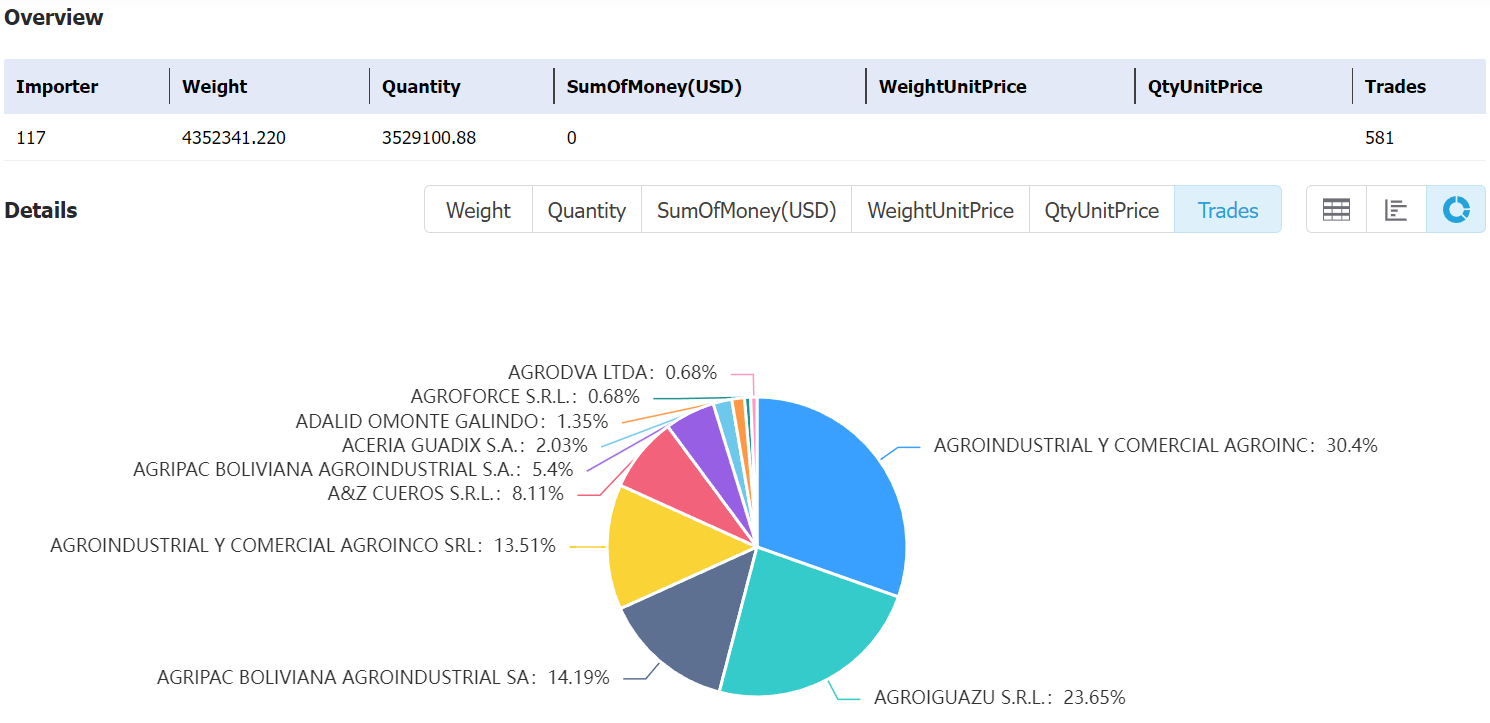Screen dimensions: 1490x723
Task: Click the Overview heading
Action: (54, 17)
